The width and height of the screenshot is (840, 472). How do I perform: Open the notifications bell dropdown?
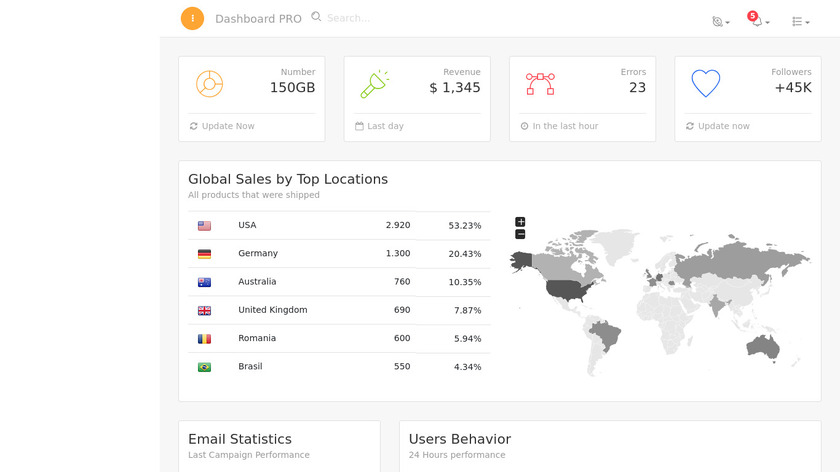(759, 21)
